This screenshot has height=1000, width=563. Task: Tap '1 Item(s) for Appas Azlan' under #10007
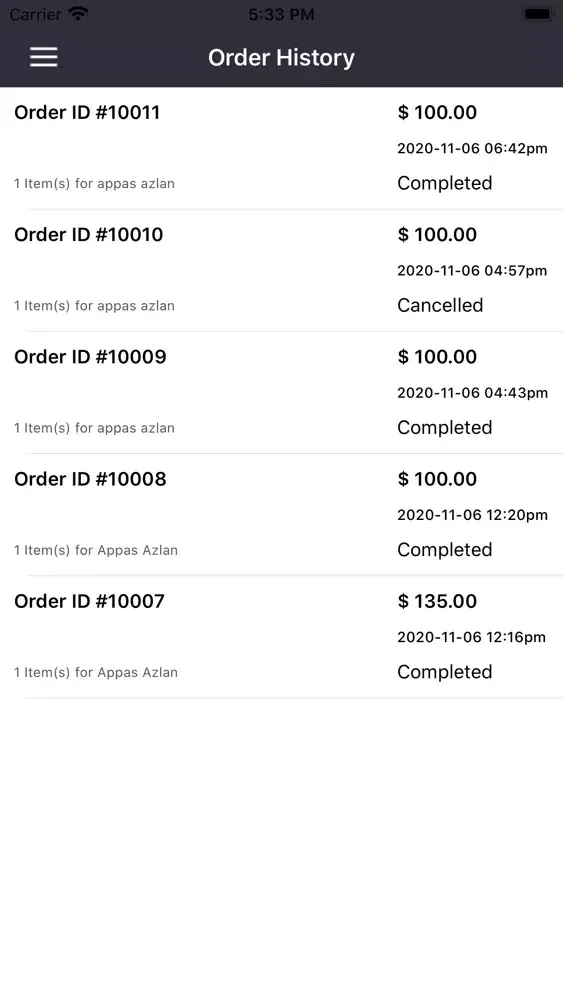click(96, 672)
